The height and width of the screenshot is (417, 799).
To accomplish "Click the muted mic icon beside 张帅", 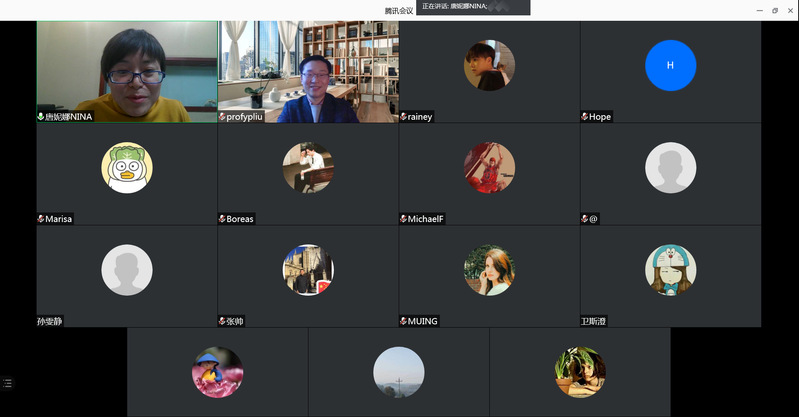I will [222, 321].
